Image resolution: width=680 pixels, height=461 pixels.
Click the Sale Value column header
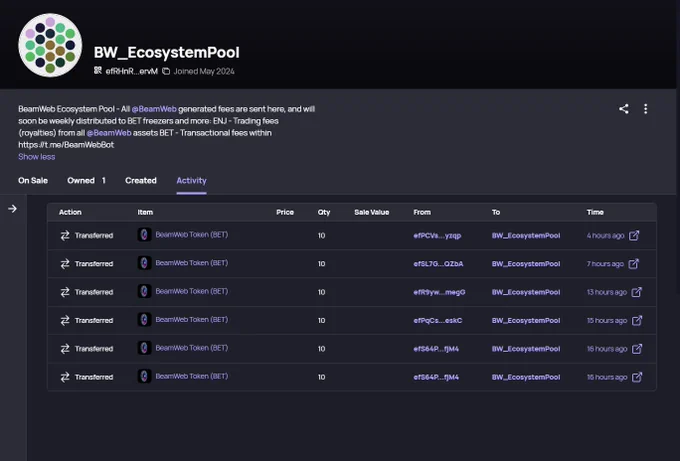coord(372,212)
